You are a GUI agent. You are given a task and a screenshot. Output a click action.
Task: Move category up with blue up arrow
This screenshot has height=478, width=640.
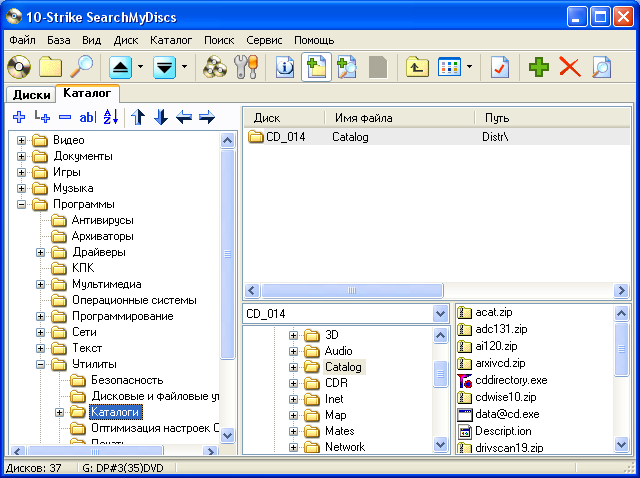coord(139,117)
